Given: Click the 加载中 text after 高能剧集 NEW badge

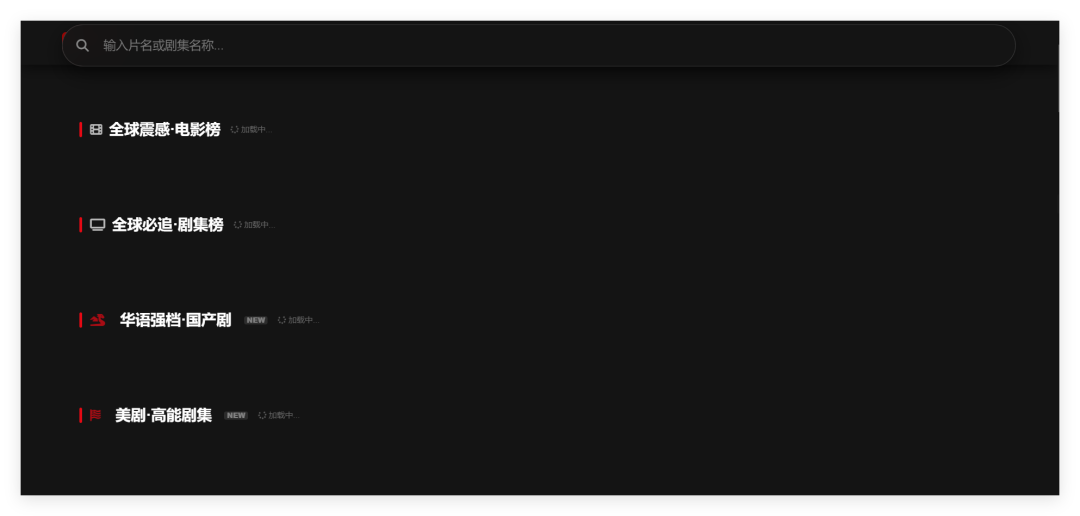Looking at the screenshot, I should click(284, 415).
